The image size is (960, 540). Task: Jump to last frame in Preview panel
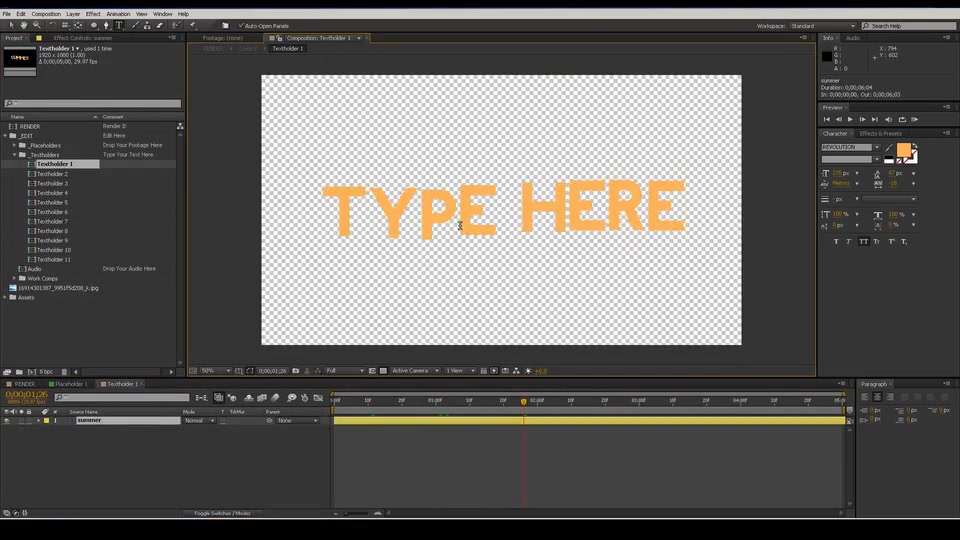[875, 119]
